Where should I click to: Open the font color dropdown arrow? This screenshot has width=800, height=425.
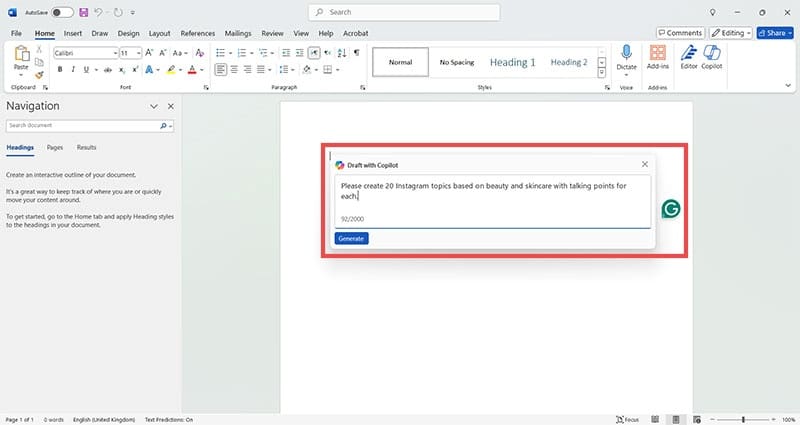tap(202, 70)
